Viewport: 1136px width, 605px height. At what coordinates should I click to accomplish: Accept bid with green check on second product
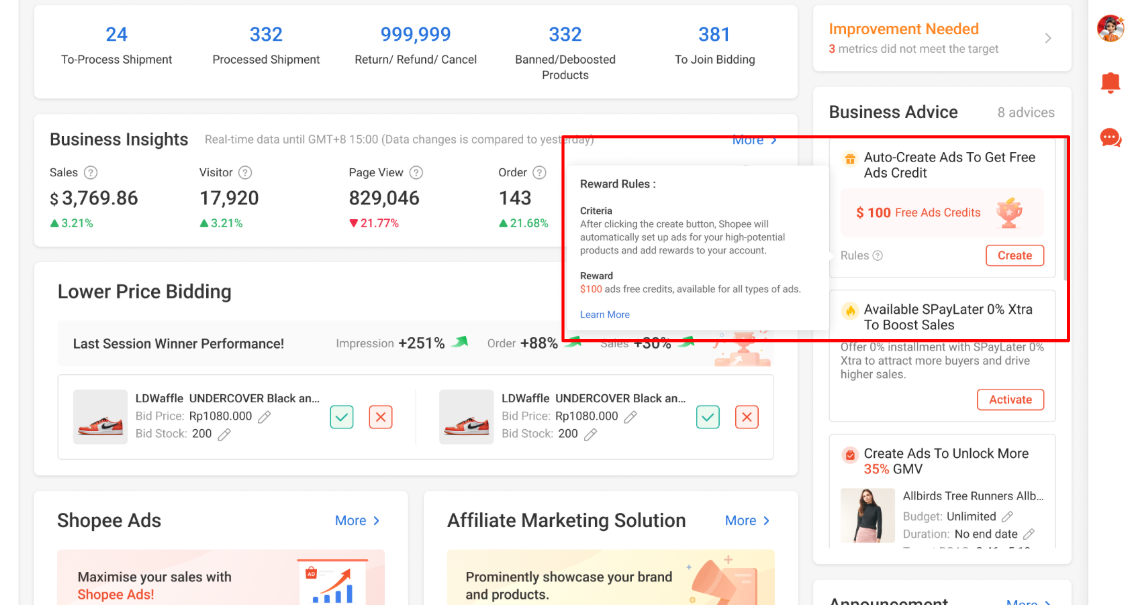[x=708, y=417]
